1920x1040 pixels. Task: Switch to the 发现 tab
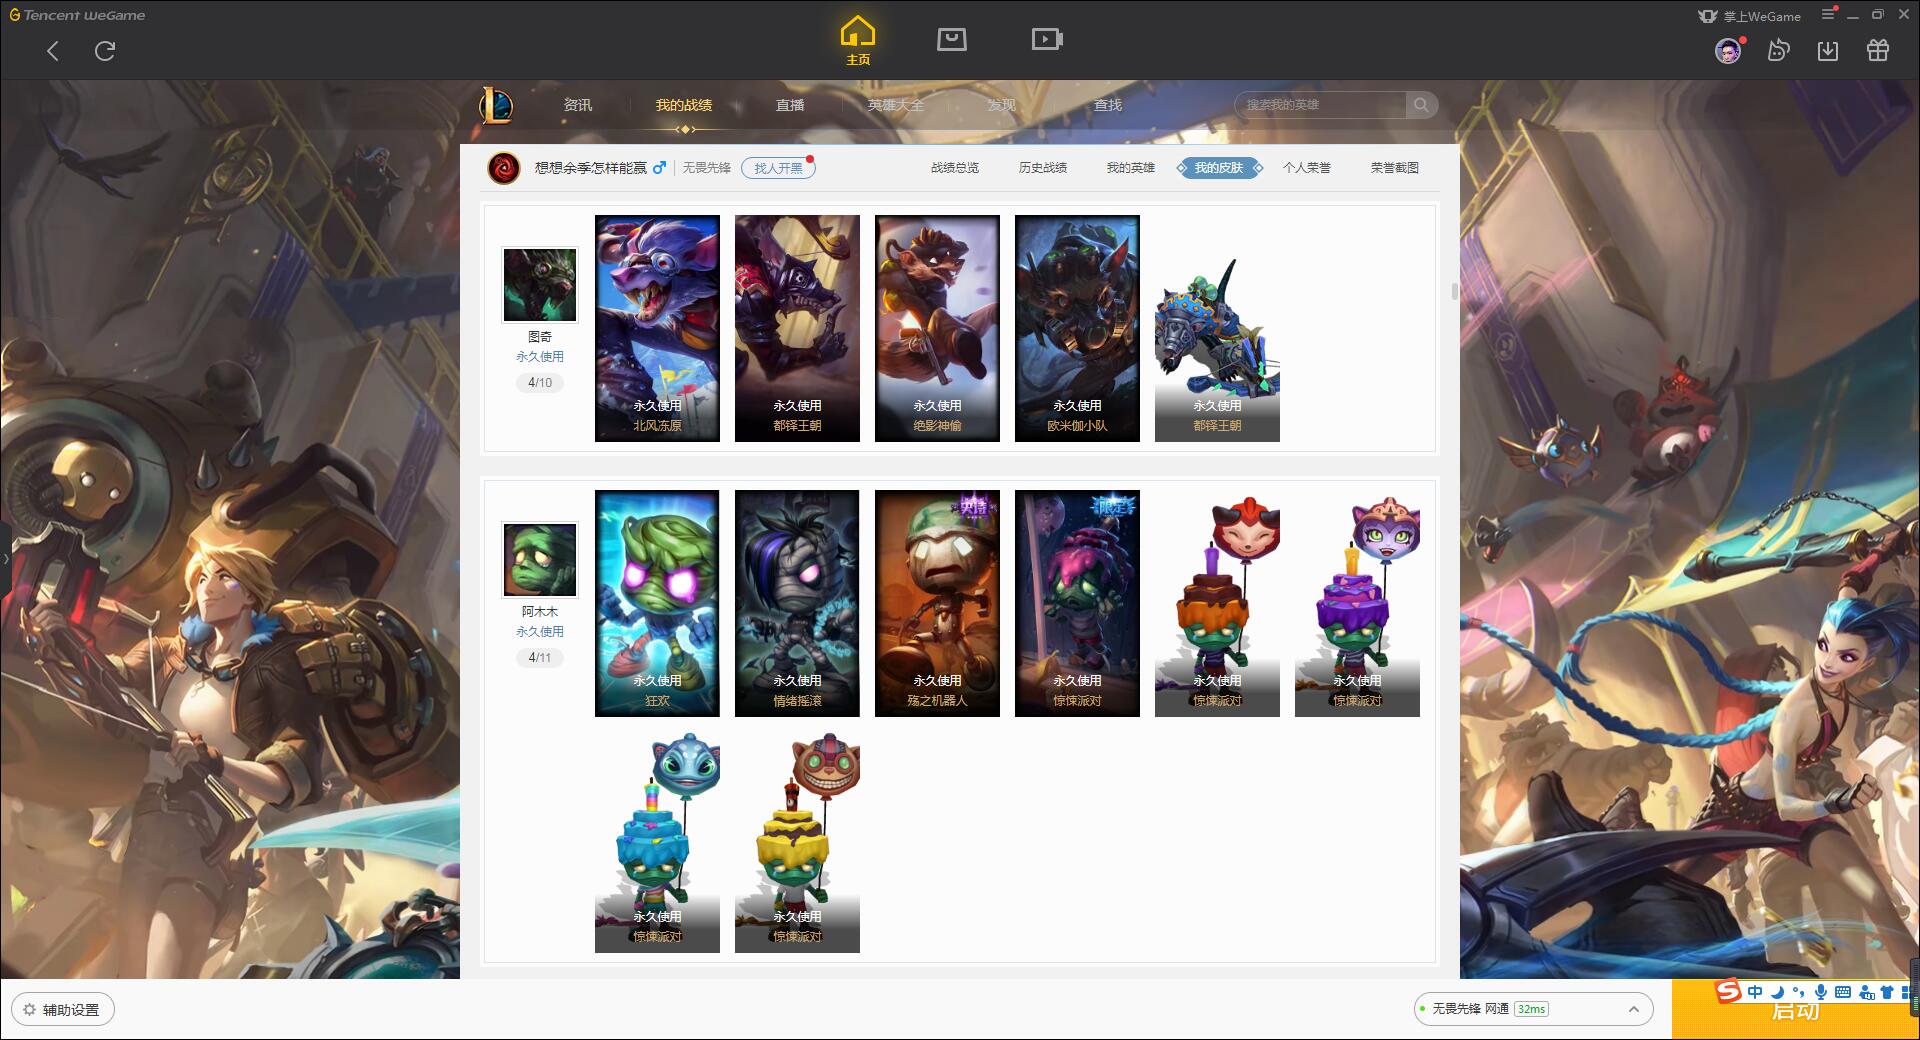(1002, 105)
